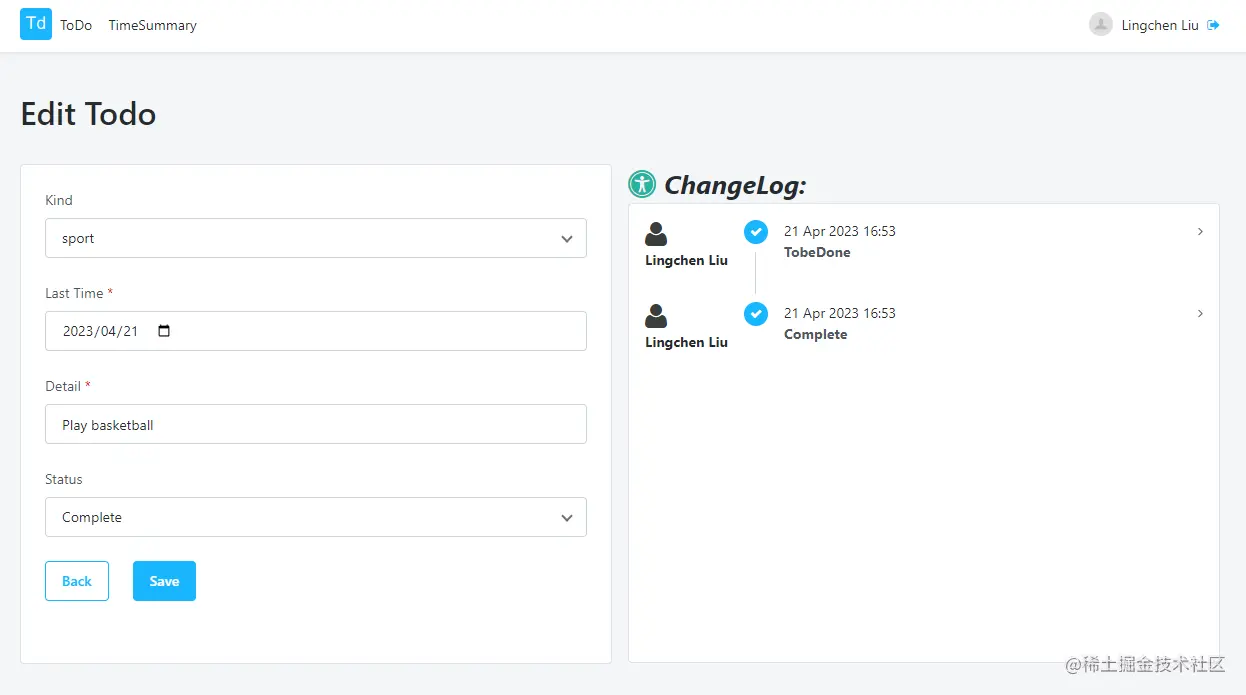Viewport: 1246px width, 695px height.
Task: Open the Status dropdown showing Complete
Action: [316, 517]
